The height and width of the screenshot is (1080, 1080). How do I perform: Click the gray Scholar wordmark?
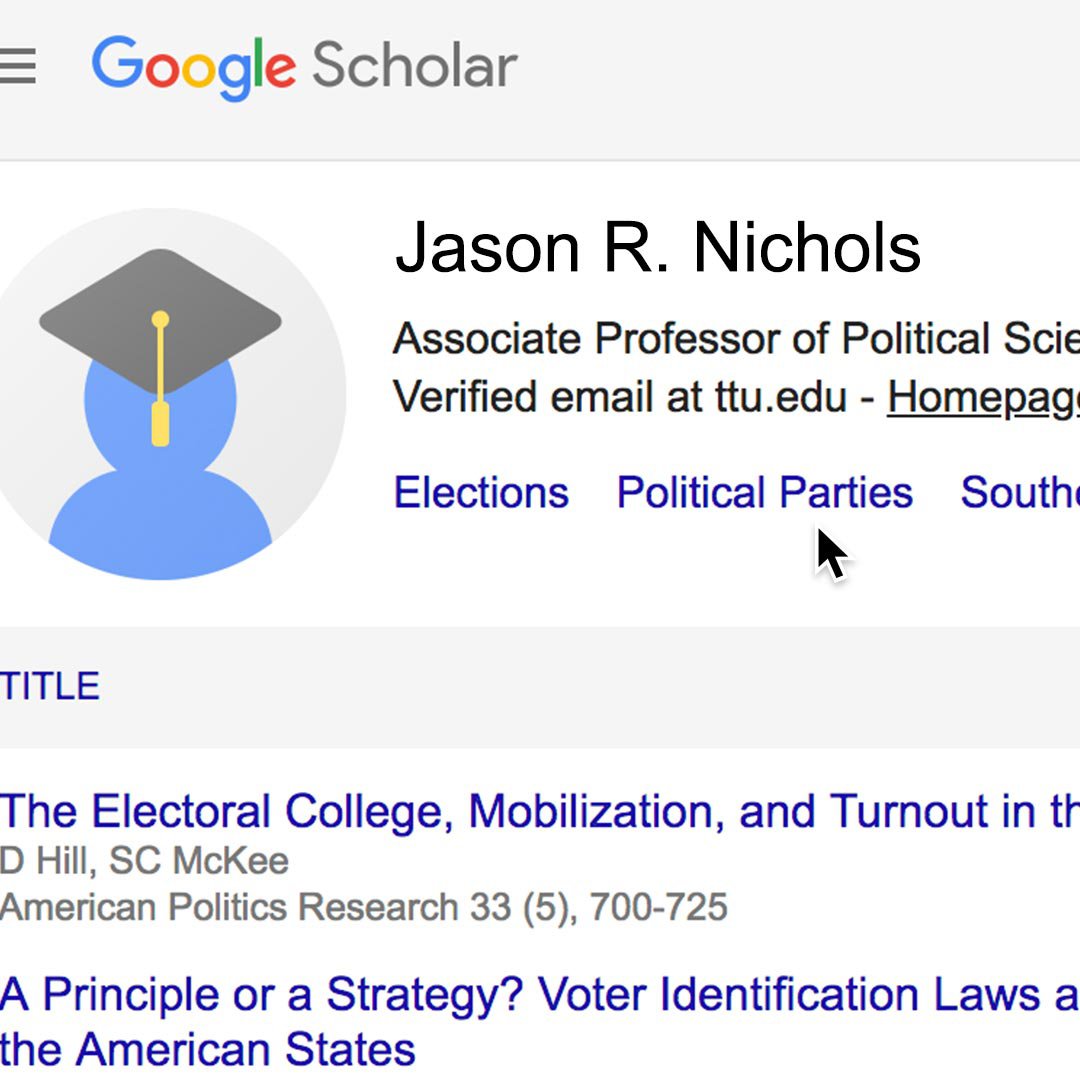pos(415,65)
